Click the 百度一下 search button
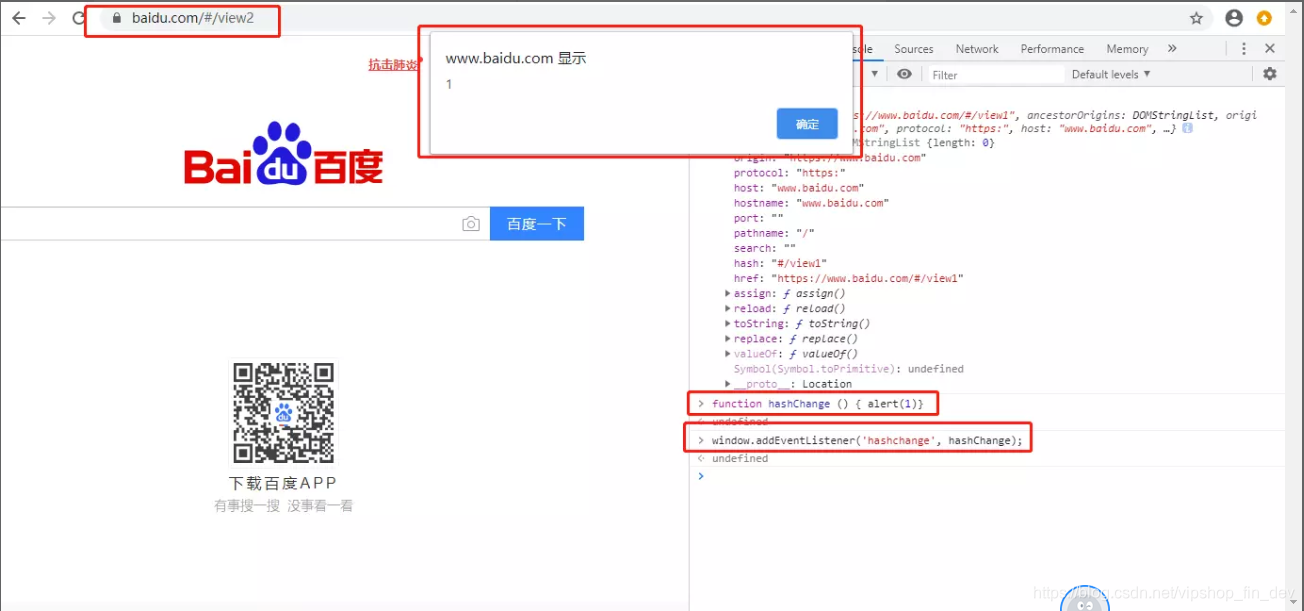This screenshot has height=611, width=1304. [537, 224]
